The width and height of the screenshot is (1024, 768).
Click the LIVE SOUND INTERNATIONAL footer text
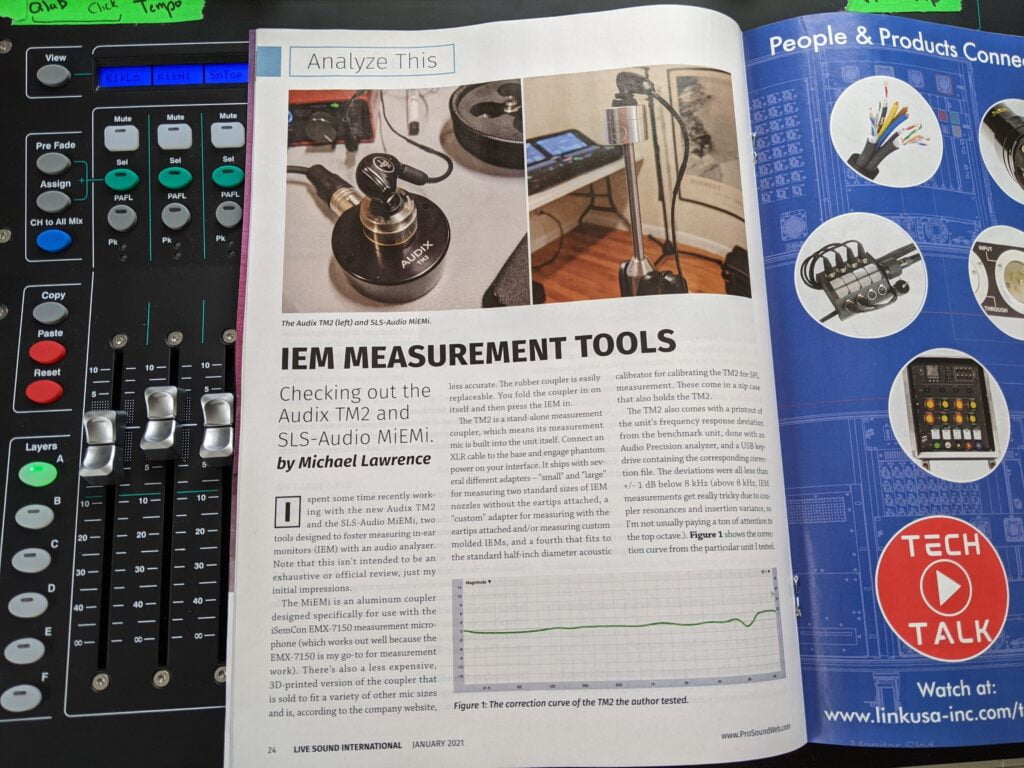pos(347,746)
